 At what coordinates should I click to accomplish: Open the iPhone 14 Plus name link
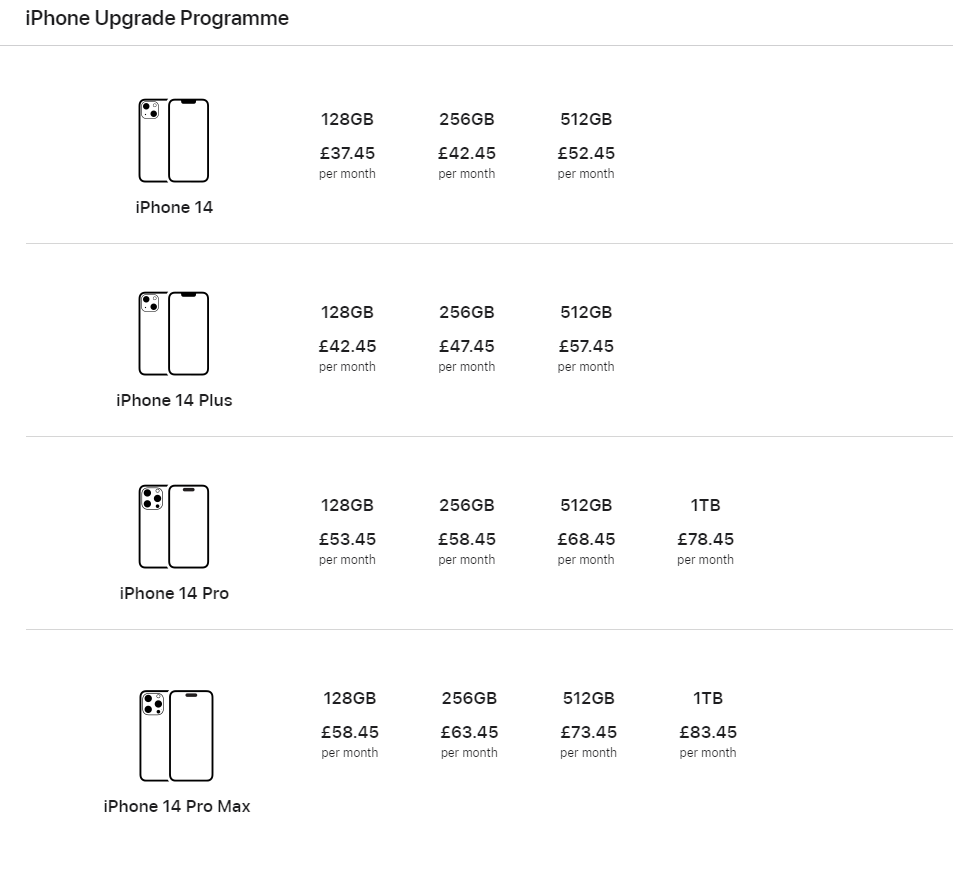174,400
